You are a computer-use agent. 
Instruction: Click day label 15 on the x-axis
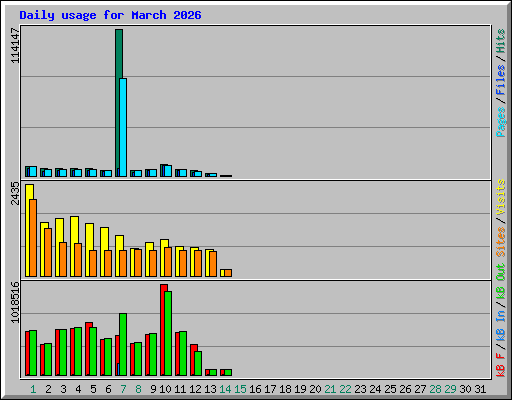coord(240,389)
